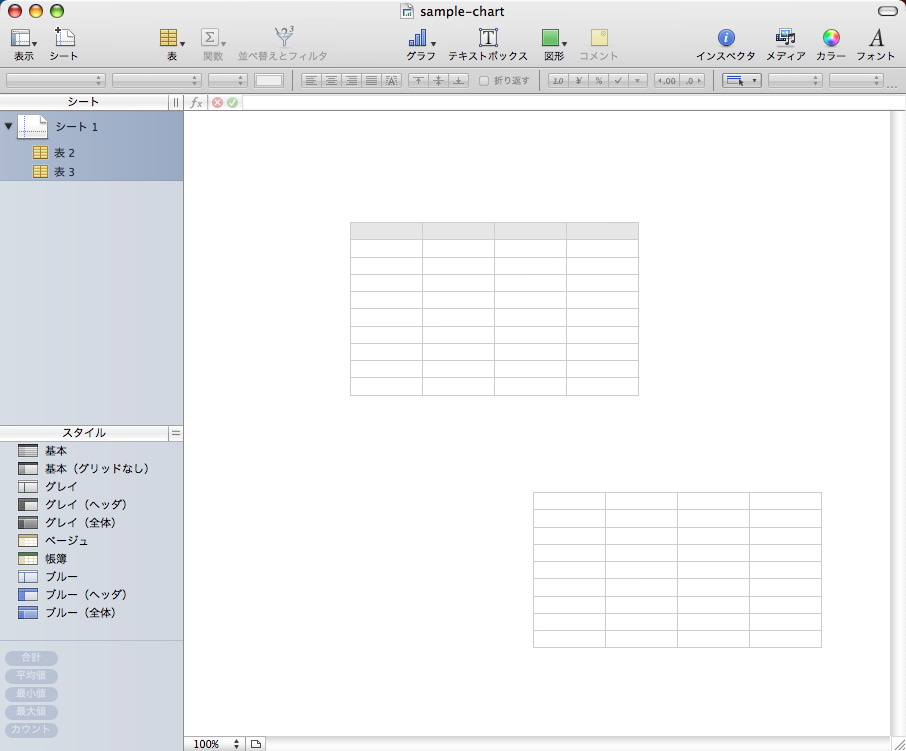906x751 pixels.
Task: Collapse シート 1 disclosure triangle
Action: 8,127
